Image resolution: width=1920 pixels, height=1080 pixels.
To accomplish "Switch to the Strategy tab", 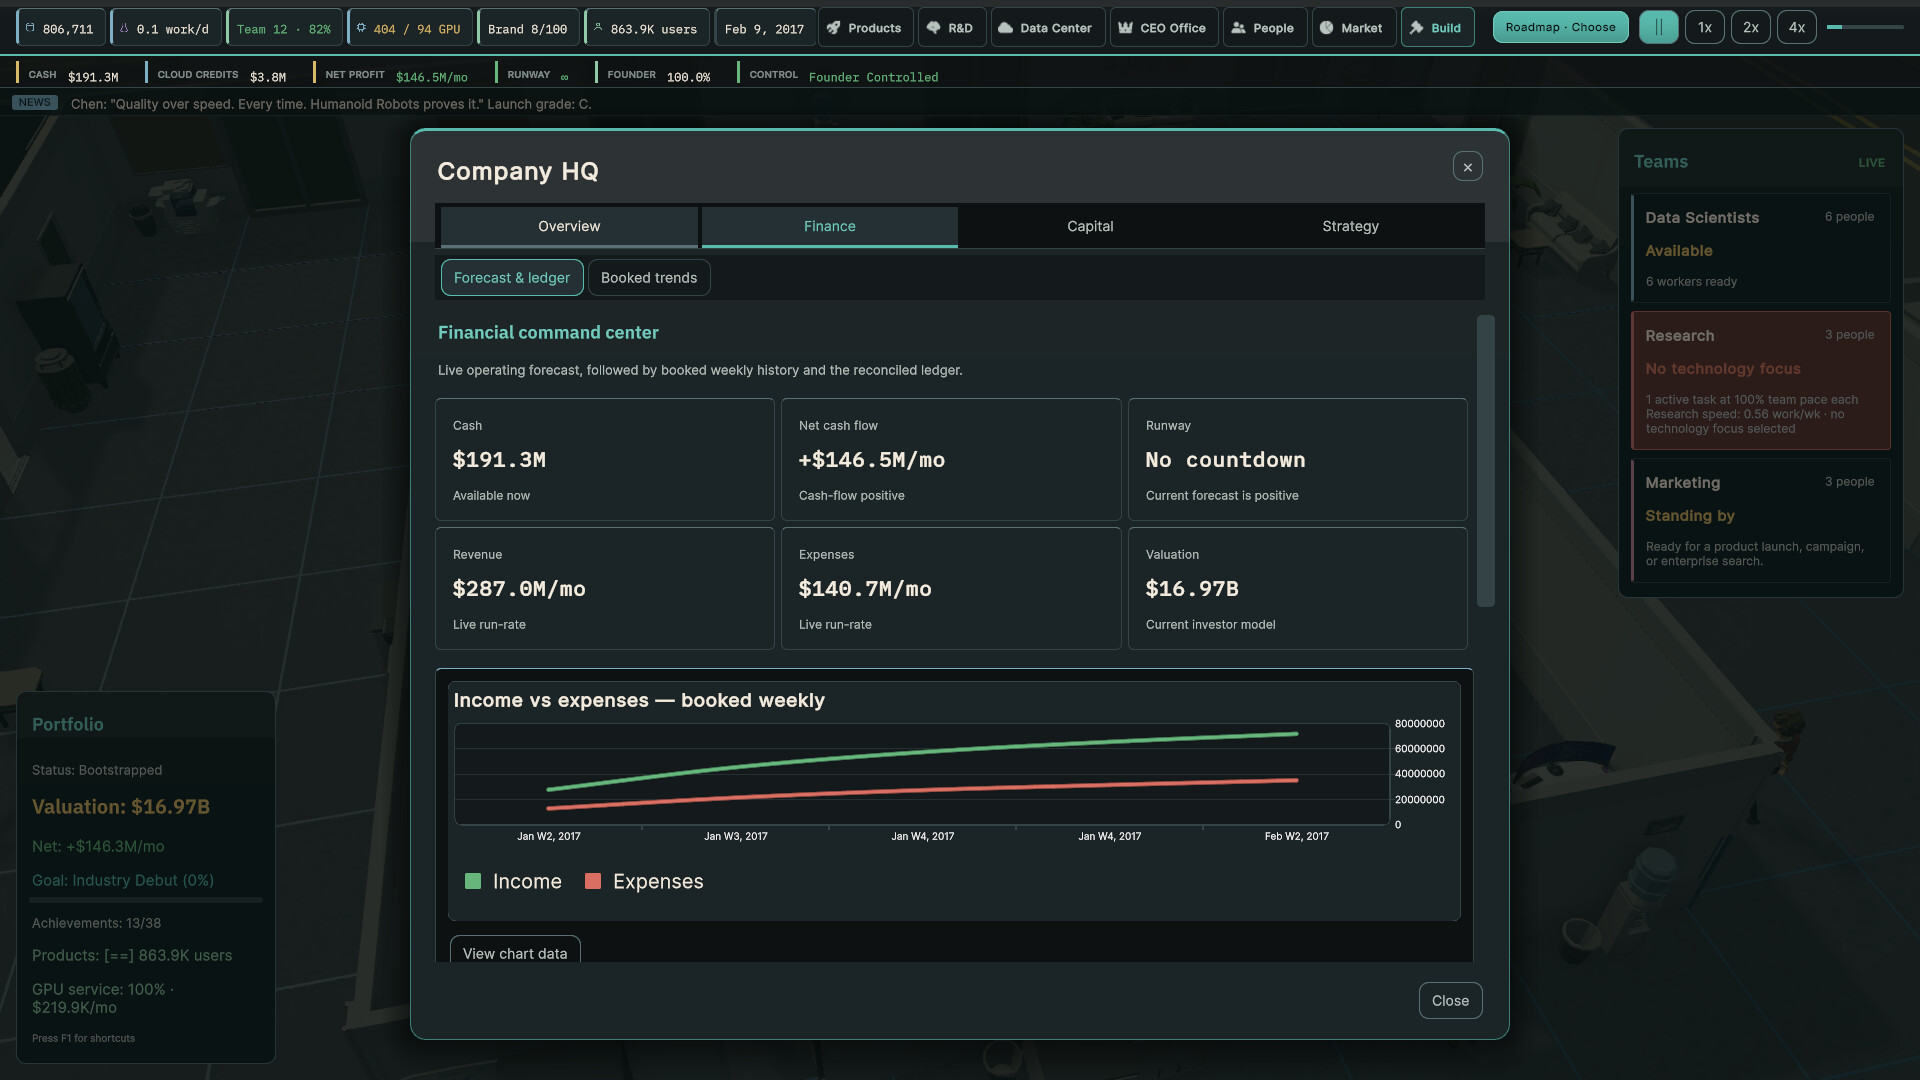I will tap(1350, 226).
